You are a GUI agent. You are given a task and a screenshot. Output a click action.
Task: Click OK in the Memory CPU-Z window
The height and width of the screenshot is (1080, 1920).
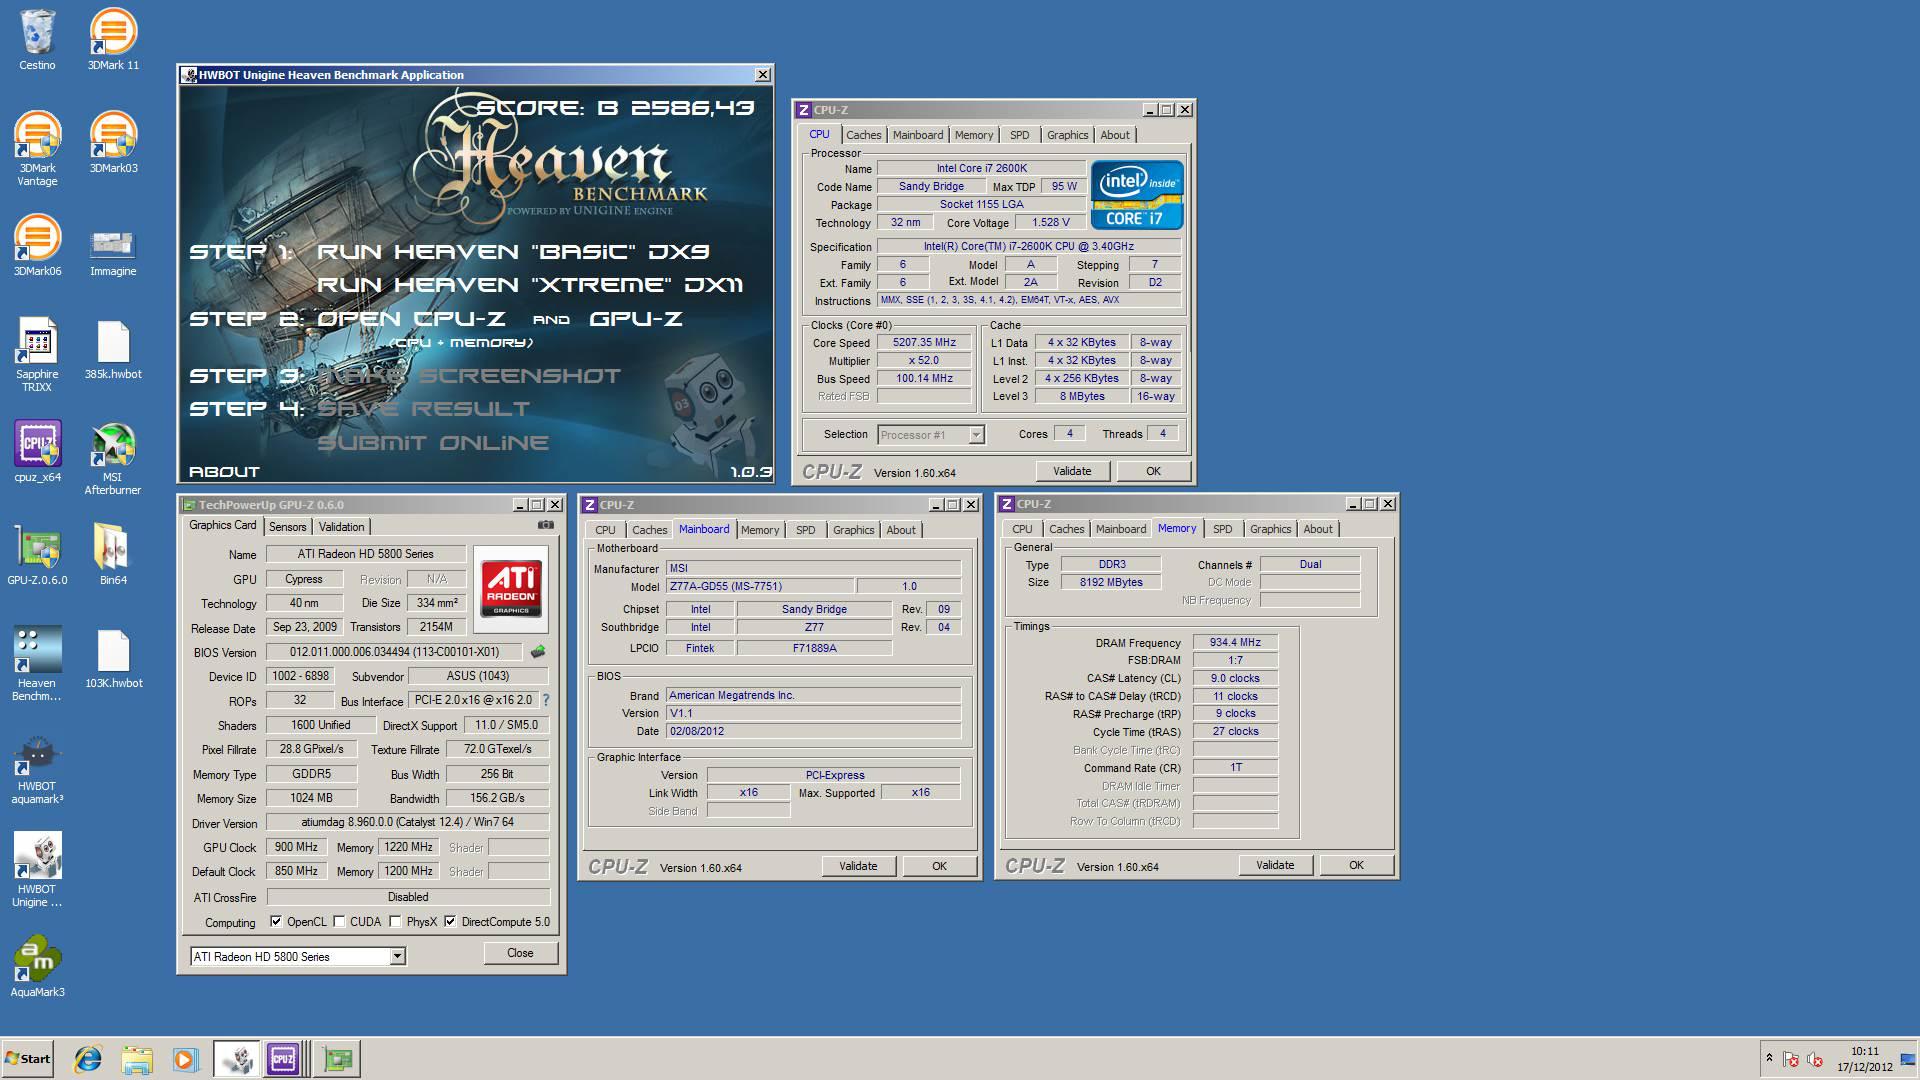1356,865
